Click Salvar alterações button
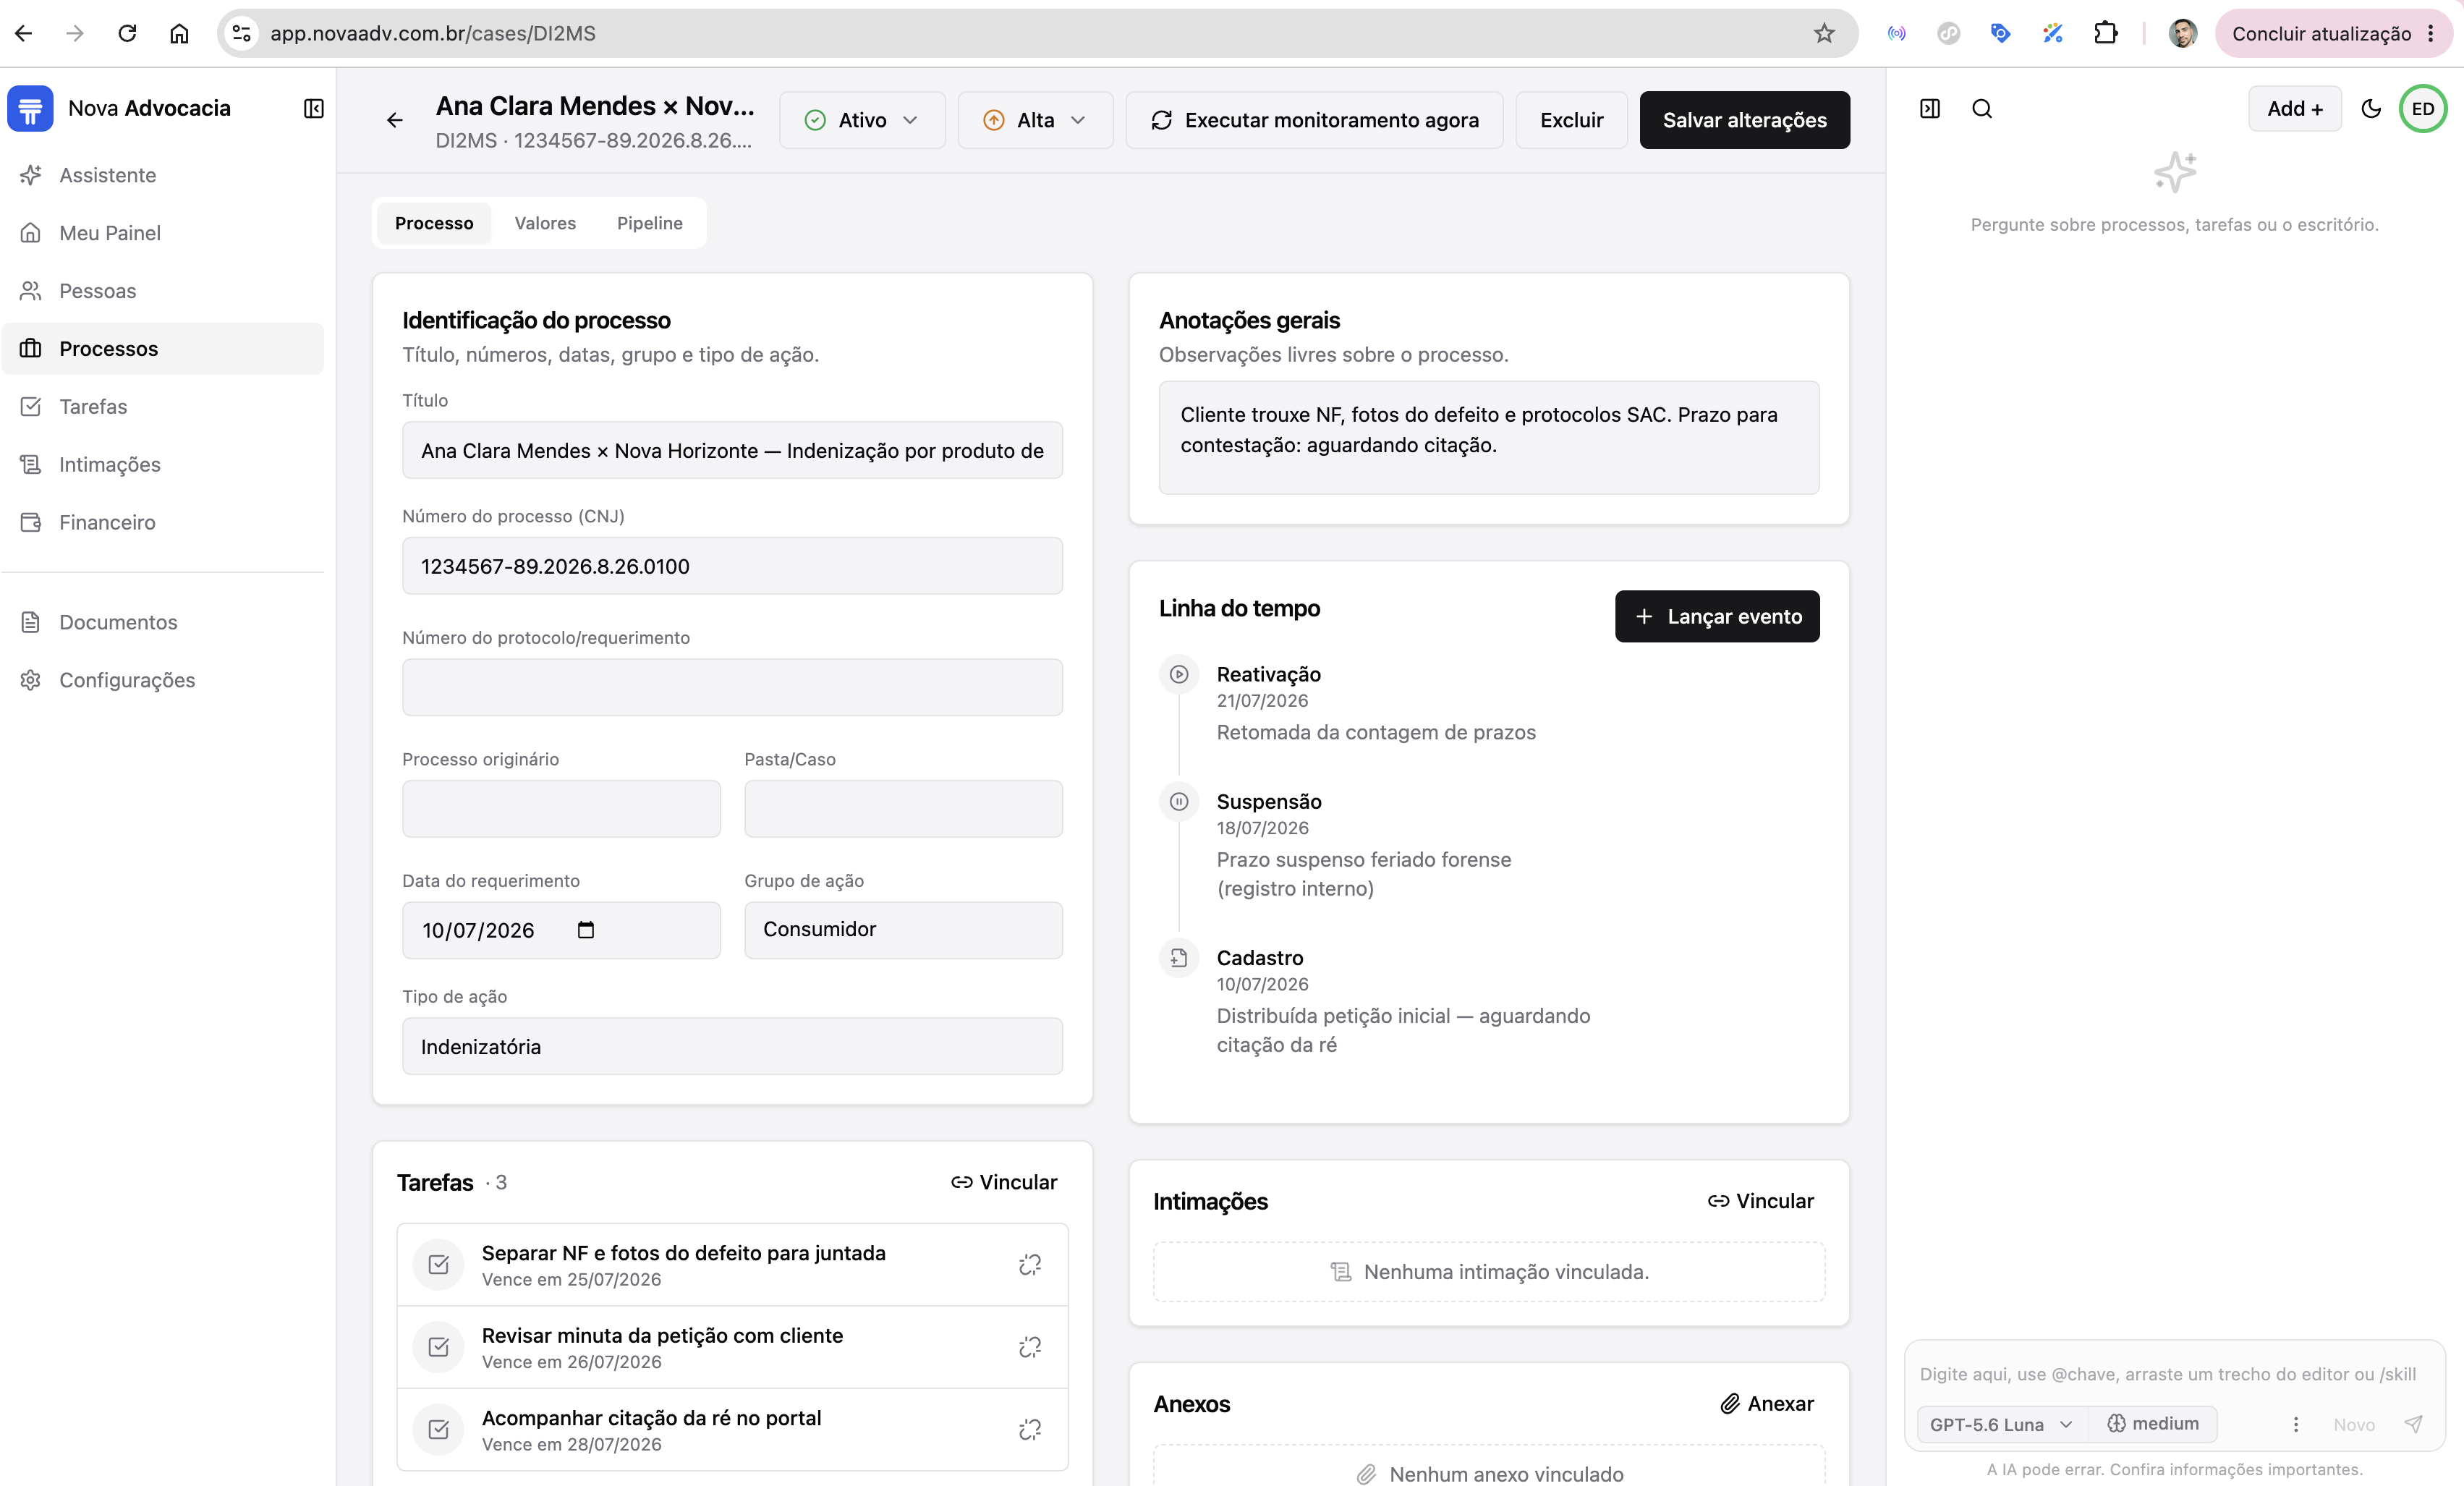 pos(1744,120)
